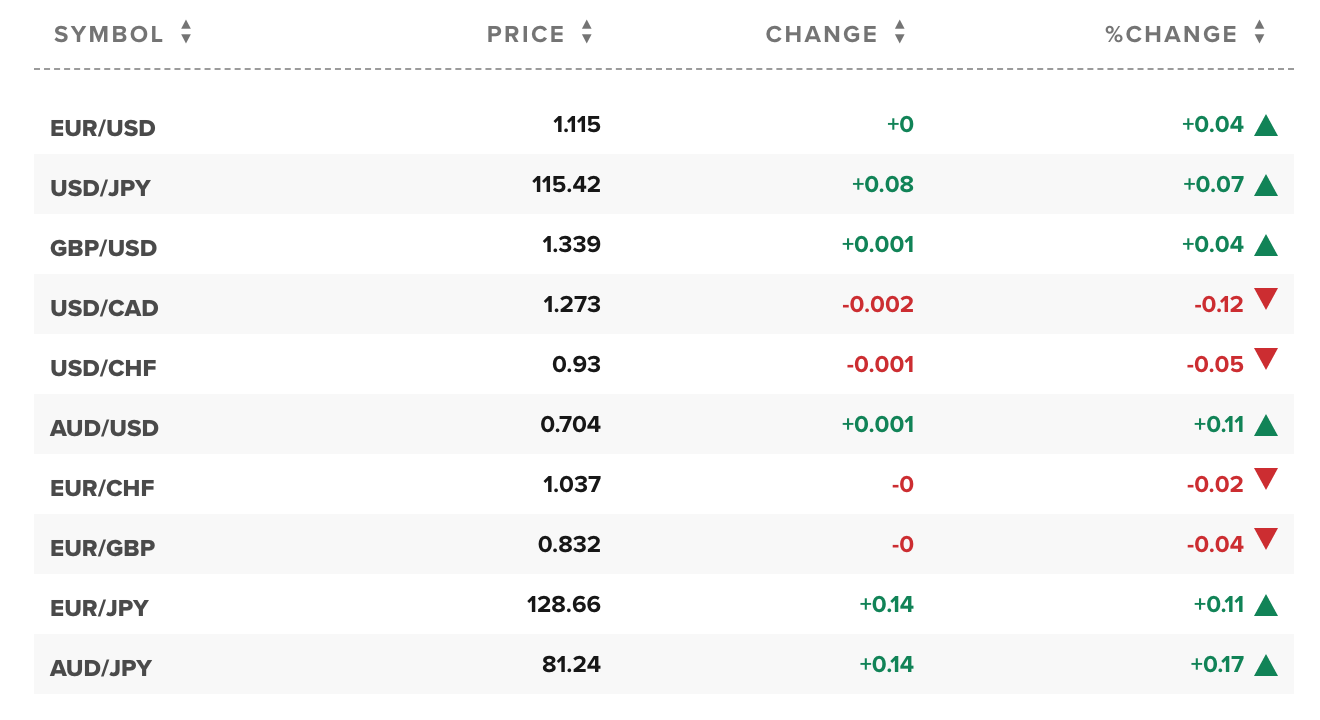Click the SYMBOL column header
Viewport: 1320px width, 720px height.
point(108,34)
